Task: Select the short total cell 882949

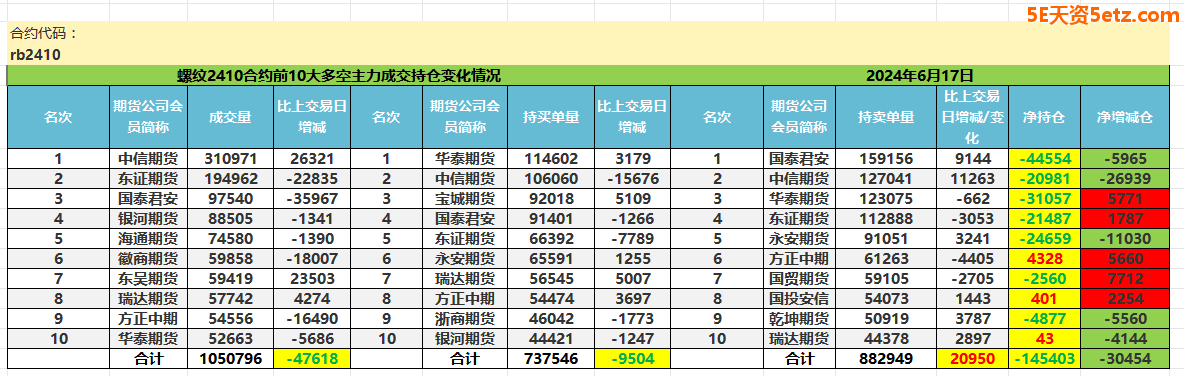Action: (x=886, y=358)
